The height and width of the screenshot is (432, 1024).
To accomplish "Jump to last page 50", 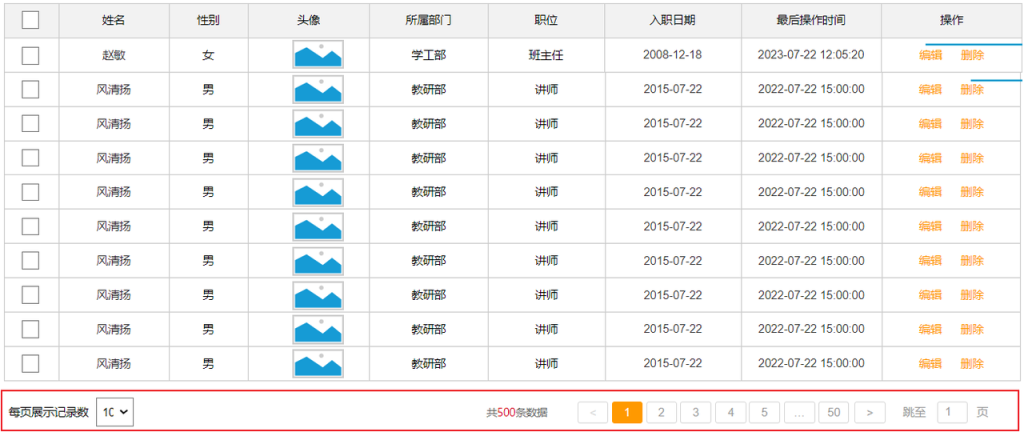I will (833, 412).
